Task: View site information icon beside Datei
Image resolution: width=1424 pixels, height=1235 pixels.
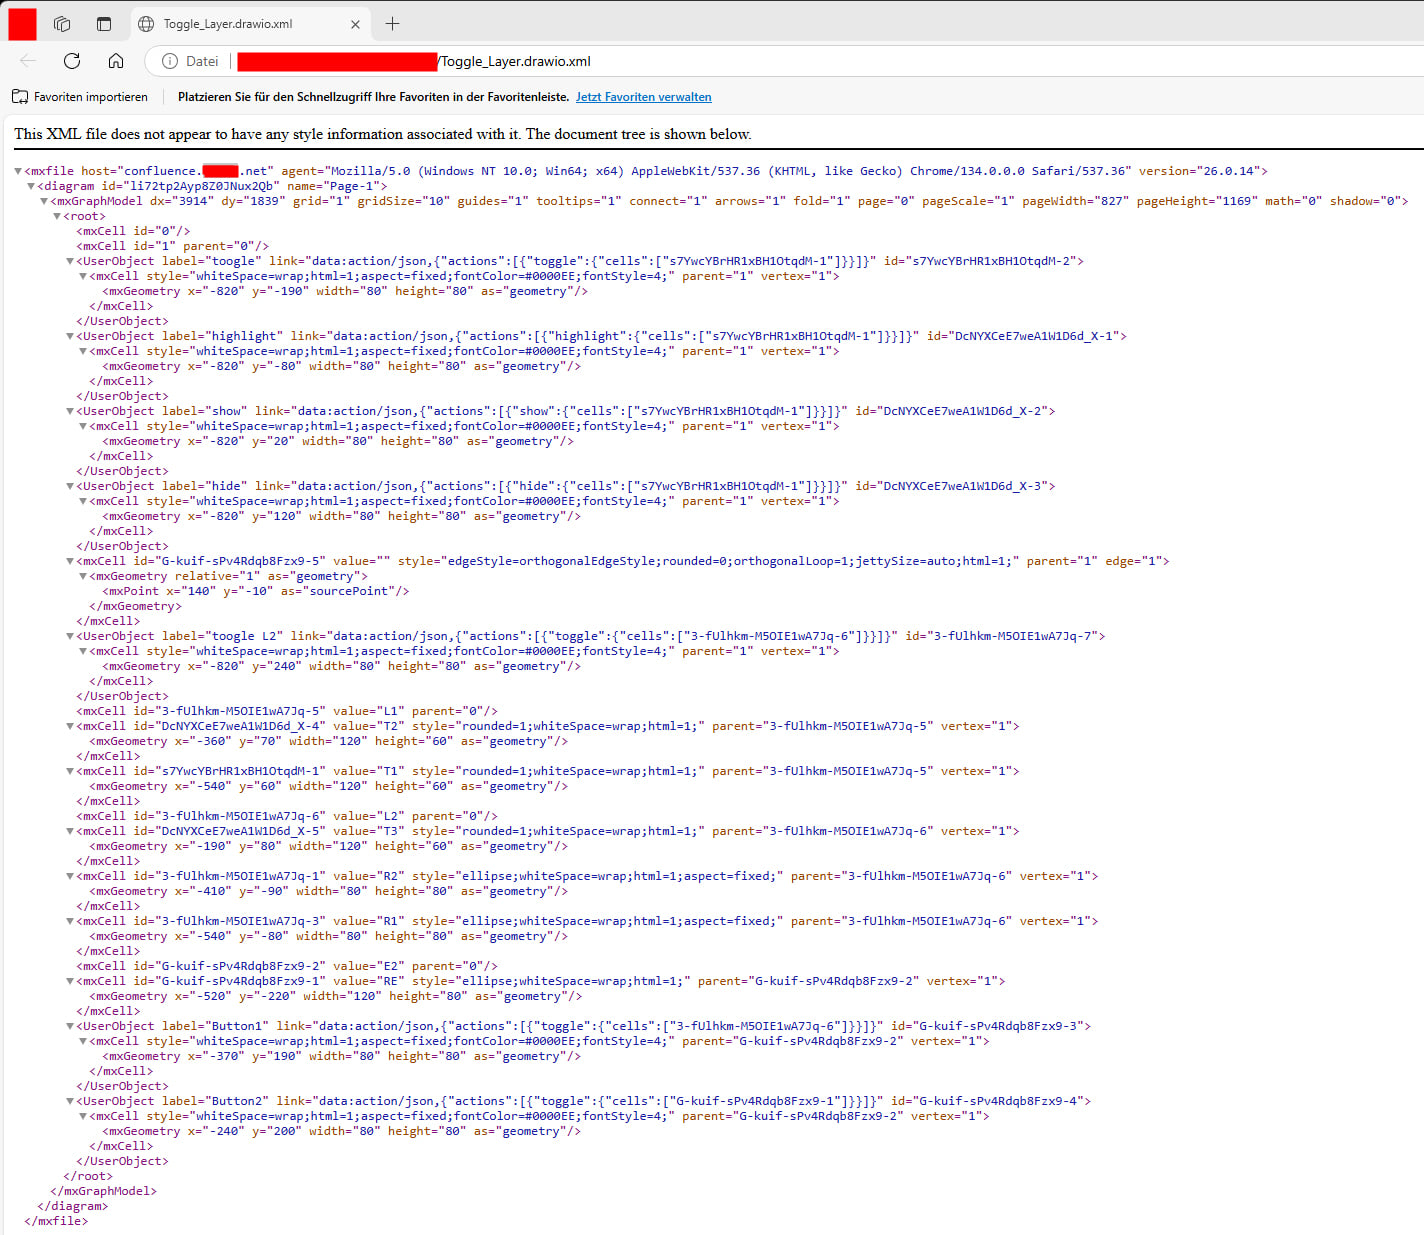Action: click(170, 61)
